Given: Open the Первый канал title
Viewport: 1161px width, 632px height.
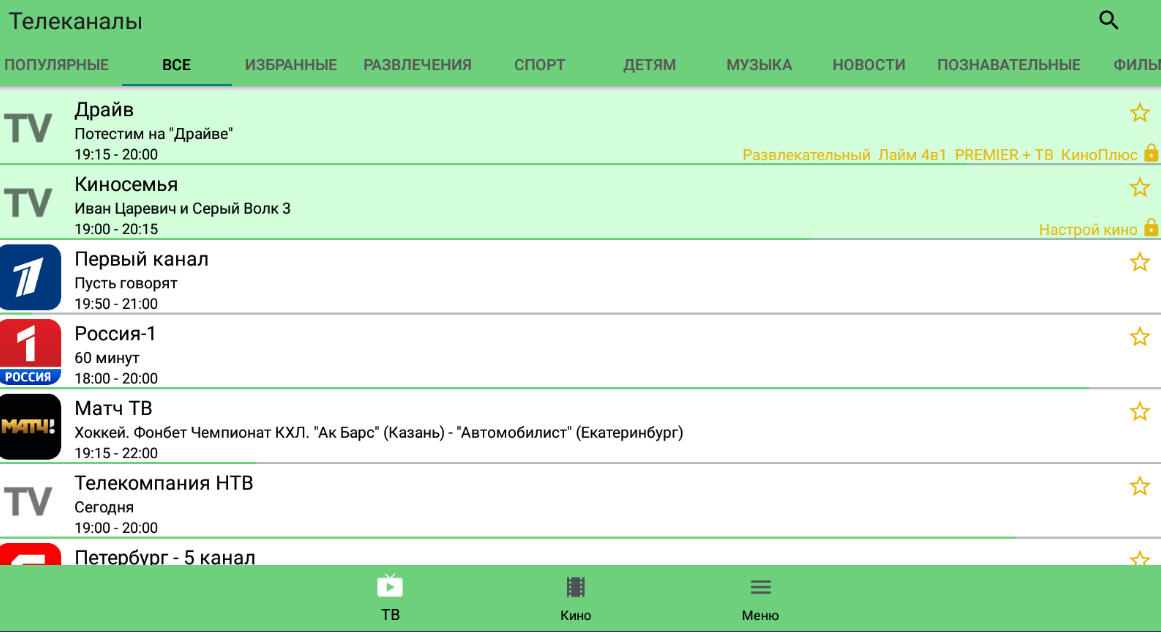Looking at the screenshot, I should click(x=141, y=259).
